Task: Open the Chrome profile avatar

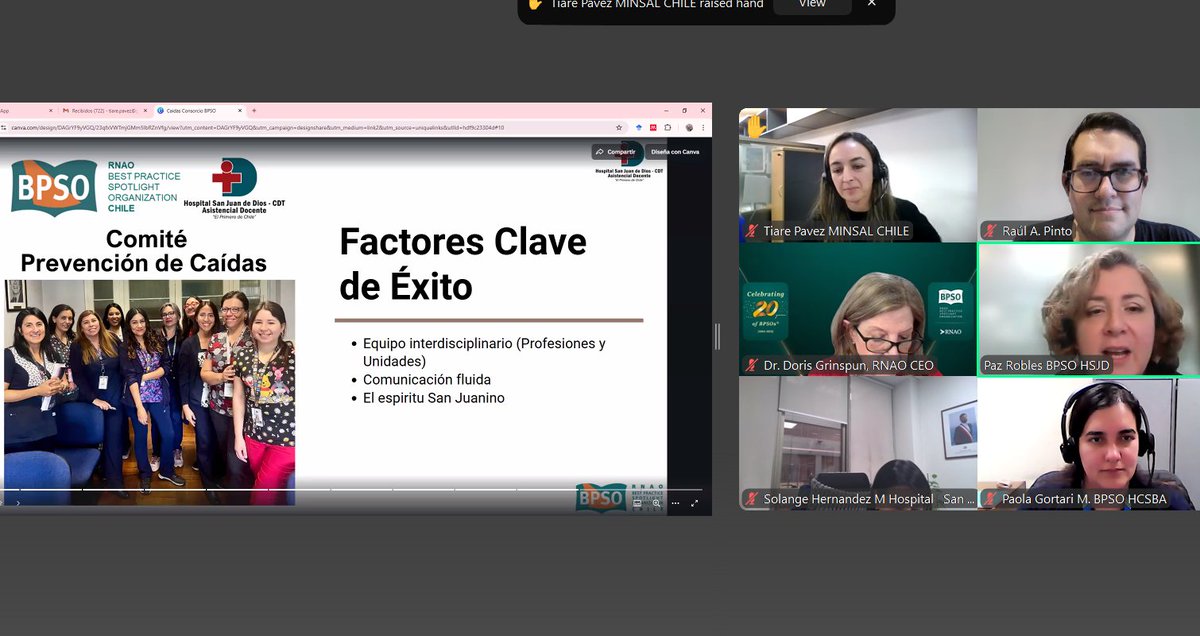Action: point(689,128)
